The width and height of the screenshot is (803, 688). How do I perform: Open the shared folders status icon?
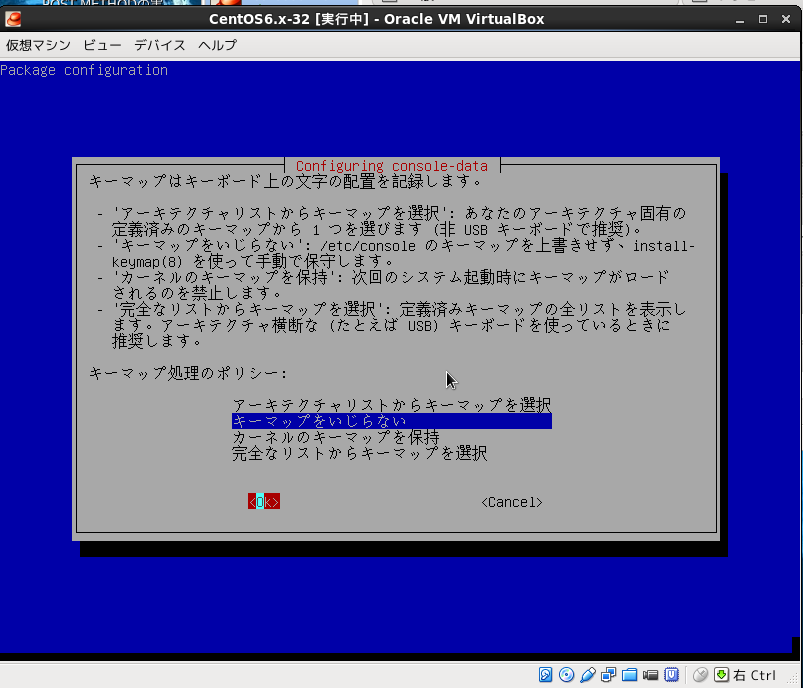point(630,675)
